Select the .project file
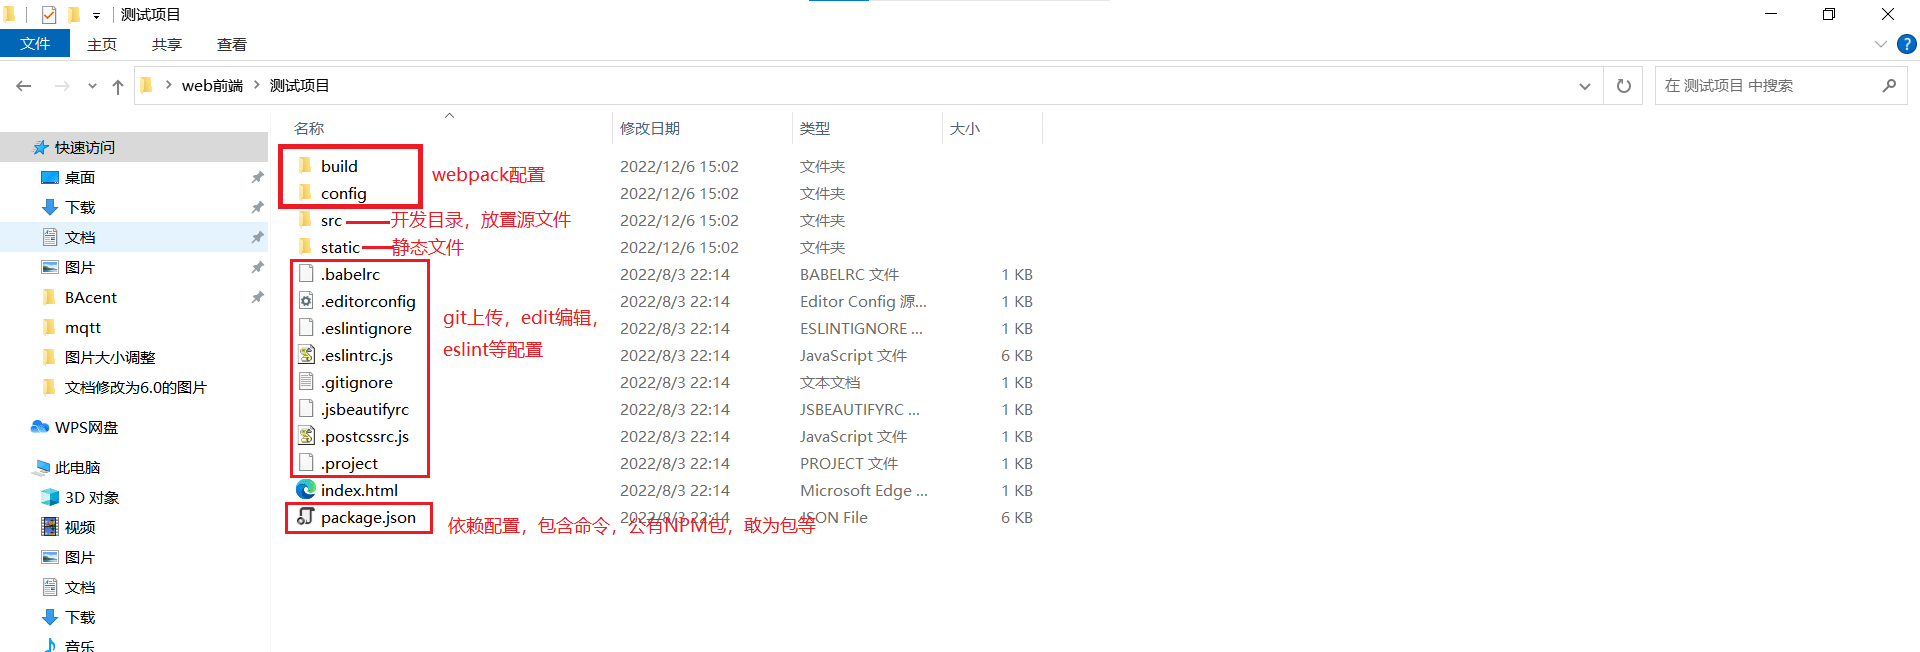The width and height of the screenshot is (1920, 652). pyautogui.click(x=349, y=463)
